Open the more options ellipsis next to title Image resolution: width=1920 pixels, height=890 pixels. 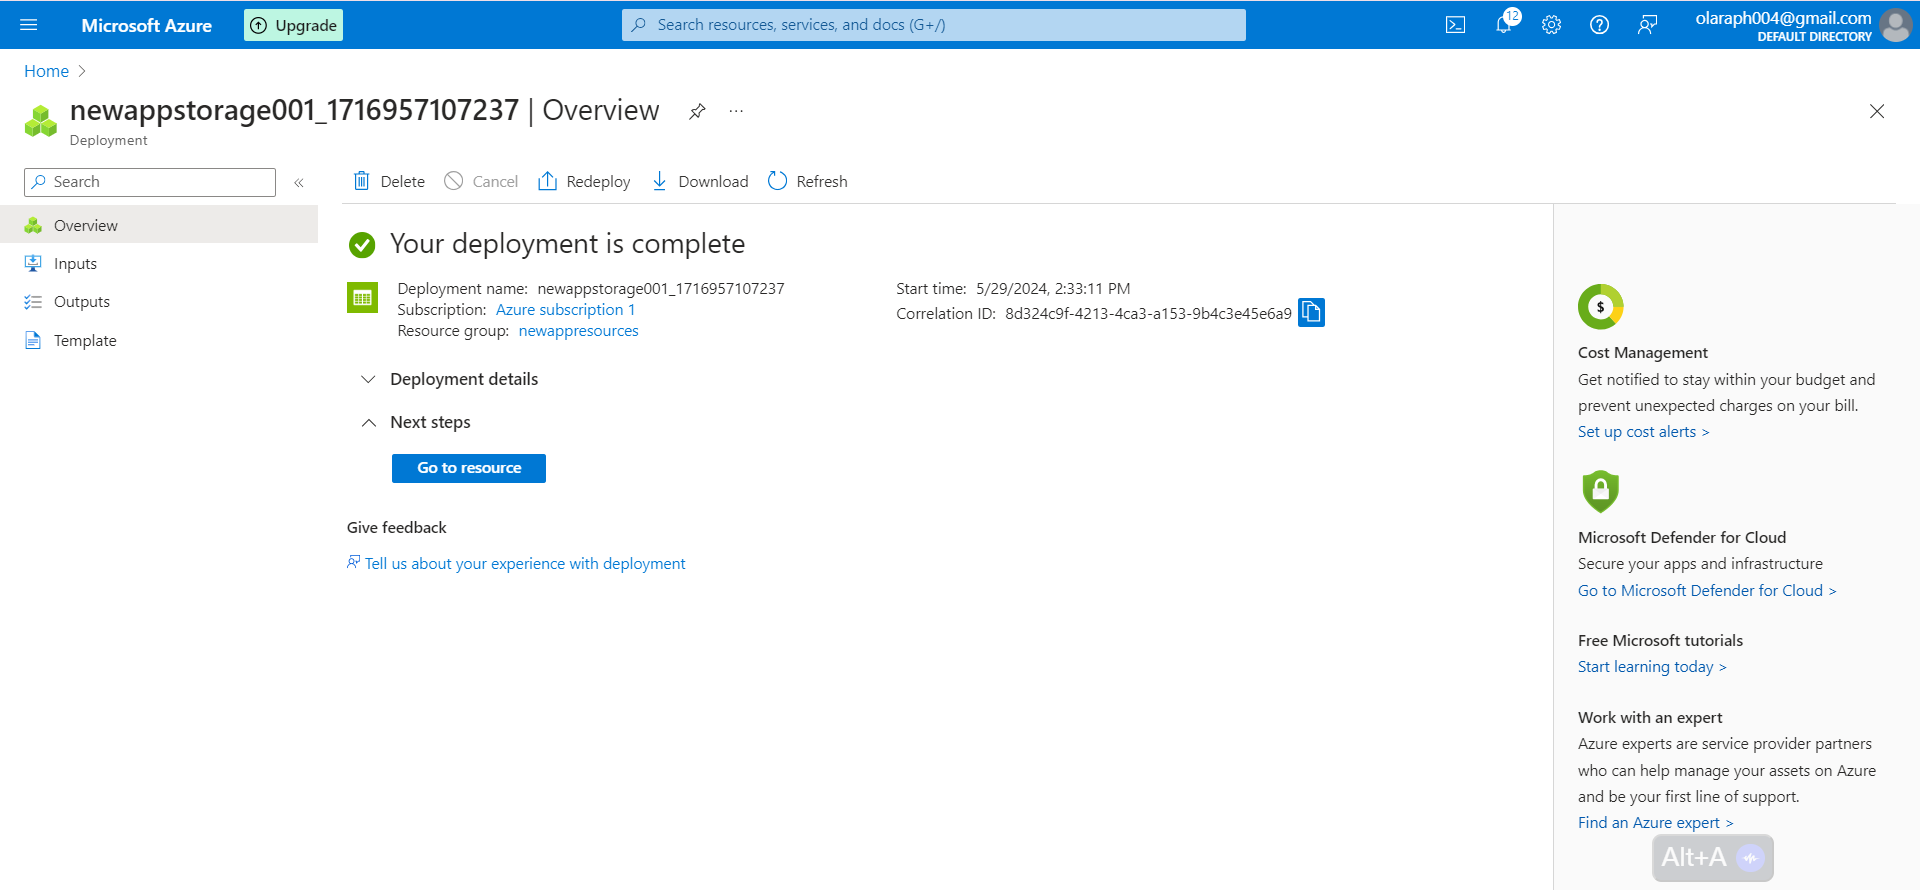[736, 111]
